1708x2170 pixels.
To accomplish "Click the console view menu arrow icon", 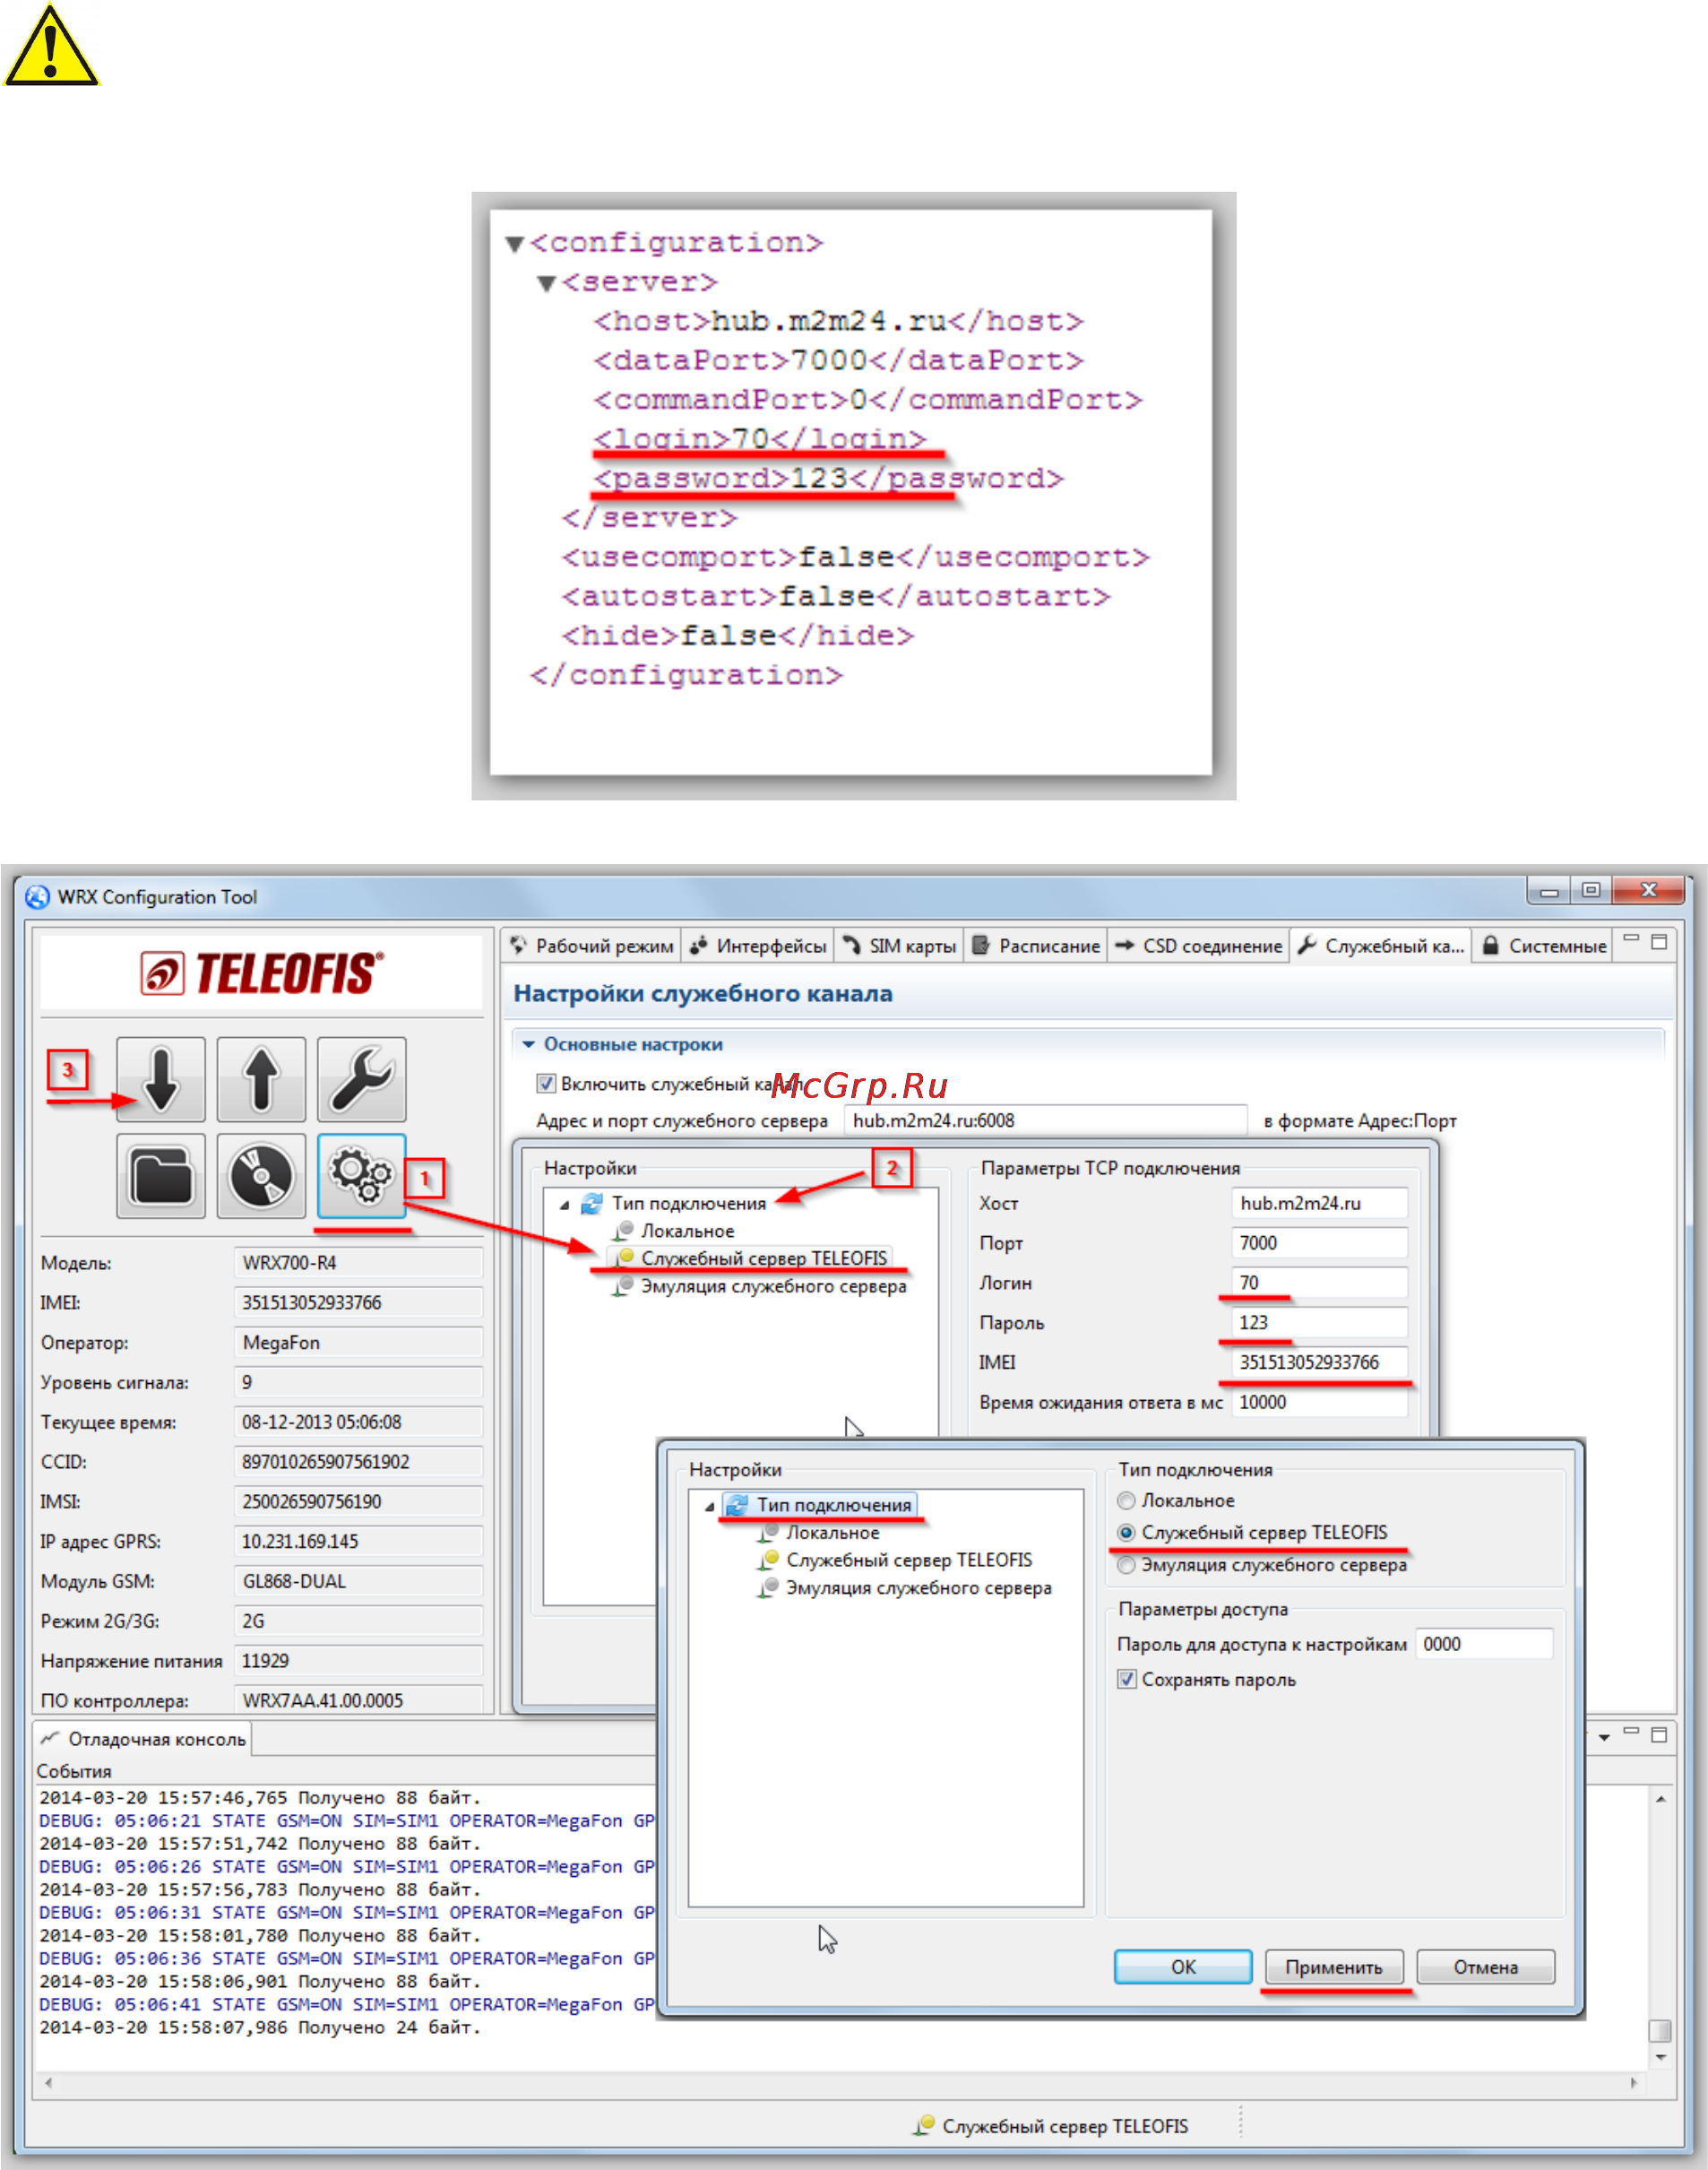I will (1604, 1738).
